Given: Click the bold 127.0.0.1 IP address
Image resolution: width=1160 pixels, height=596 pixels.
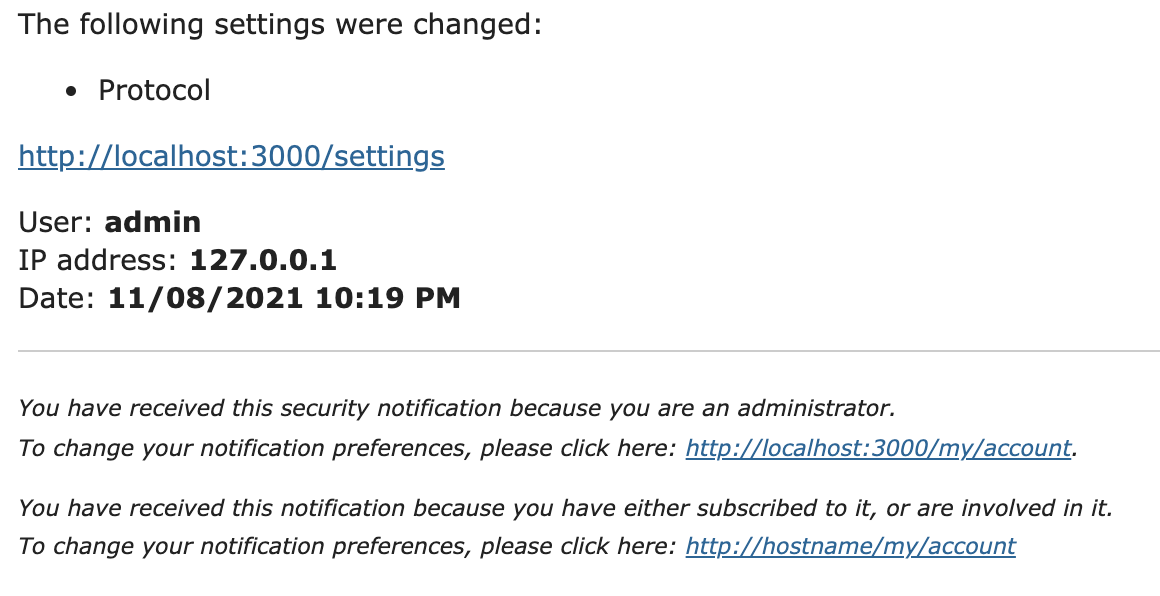Looking at the screenshot, I should tap(263, 260).
